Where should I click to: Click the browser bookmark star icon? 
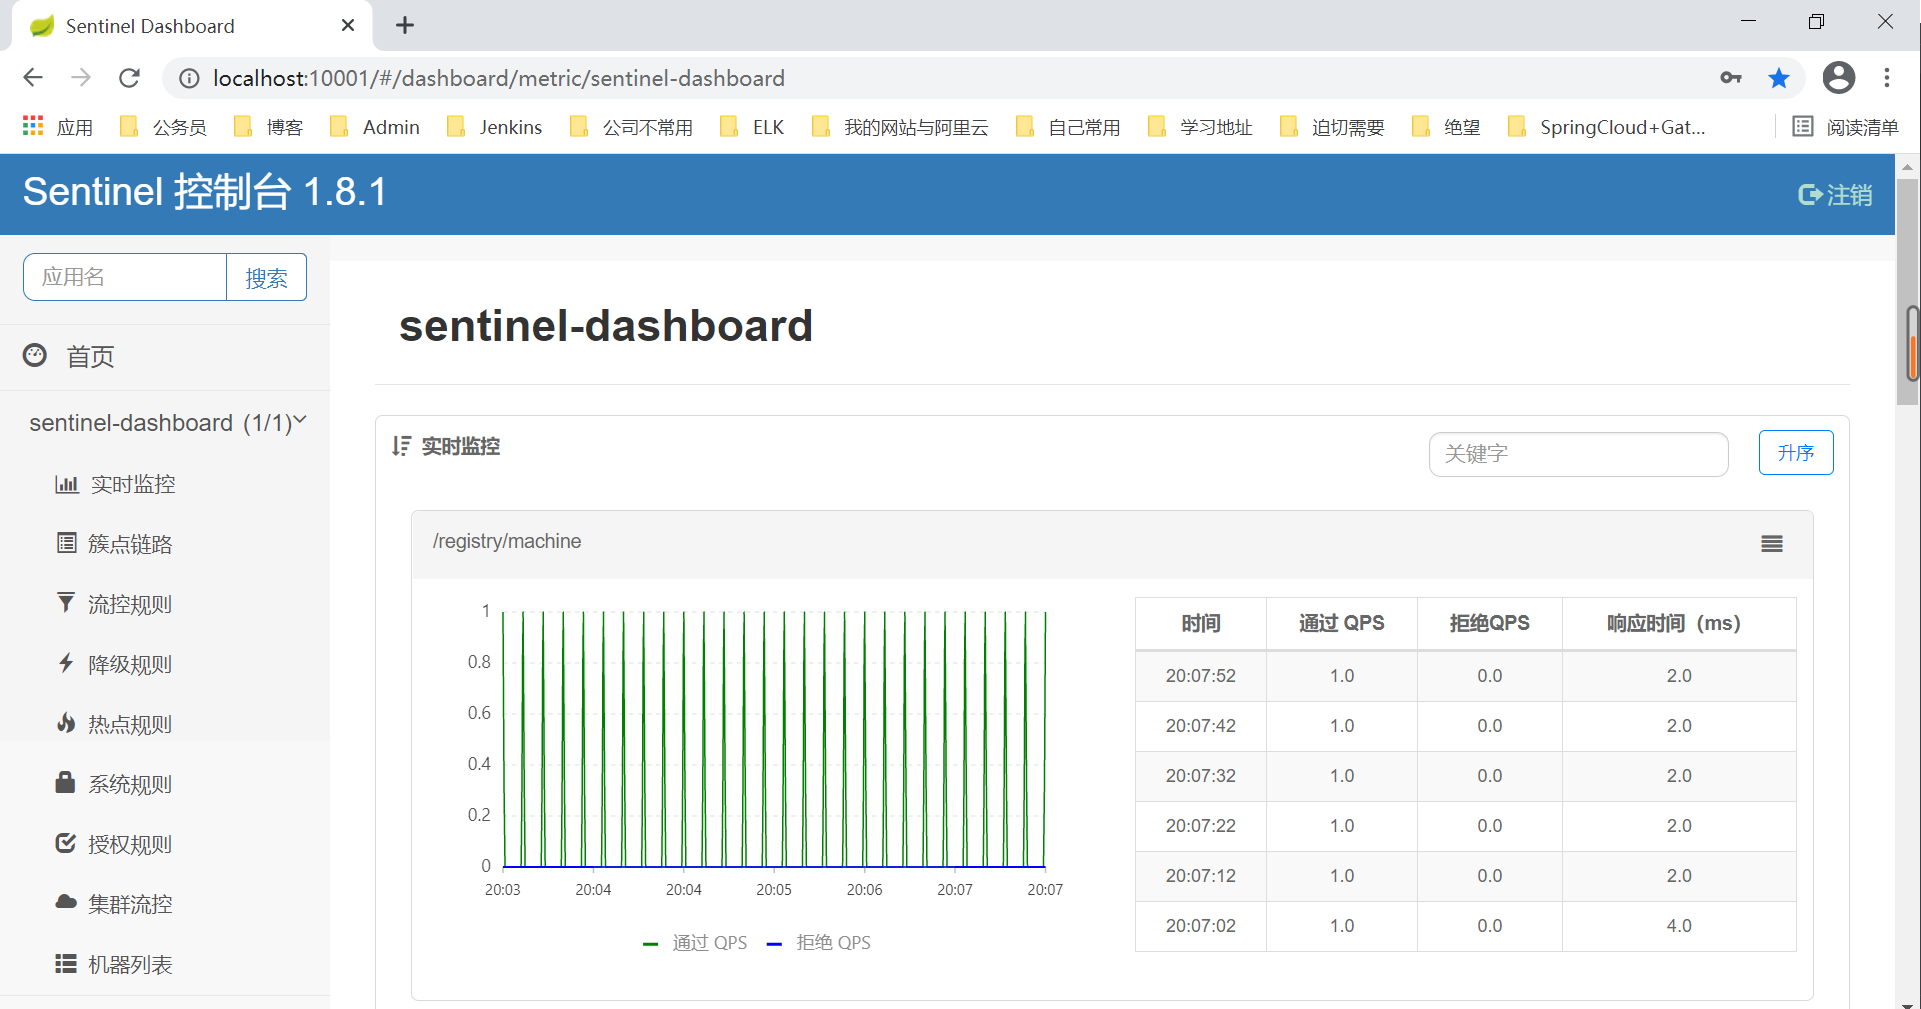coord(1779,78)
